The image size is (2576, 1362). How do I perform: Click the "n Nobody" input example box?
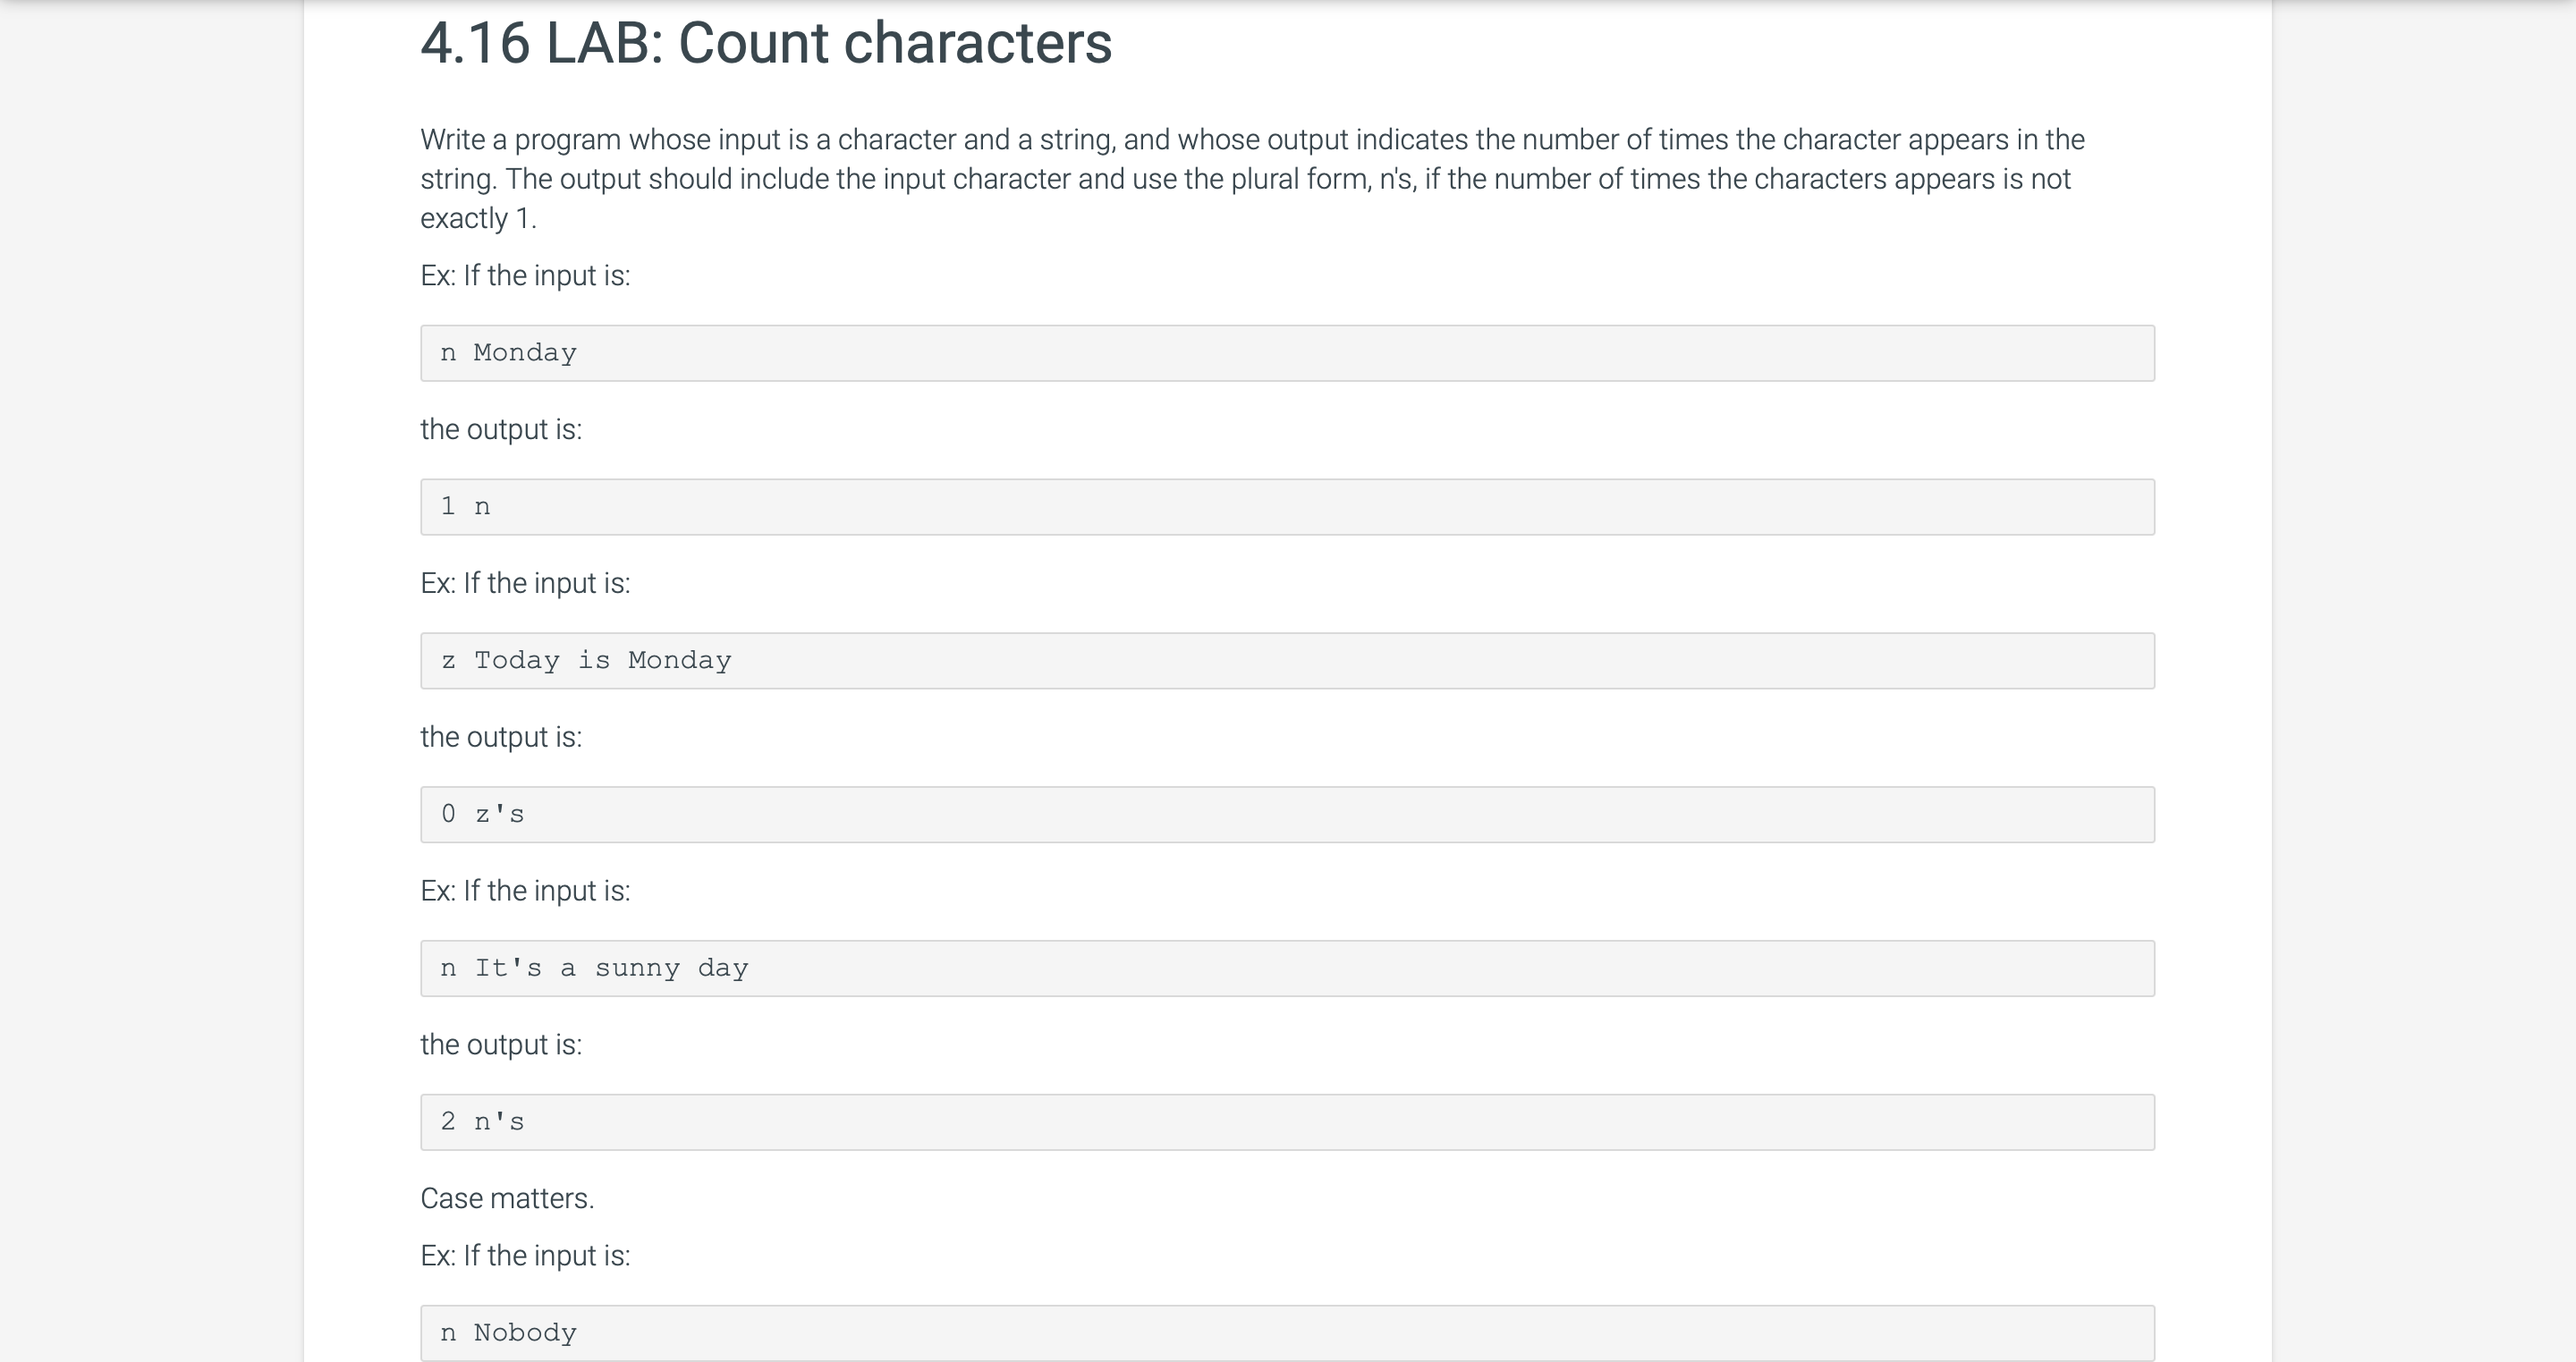[x=1287, y=1333]
